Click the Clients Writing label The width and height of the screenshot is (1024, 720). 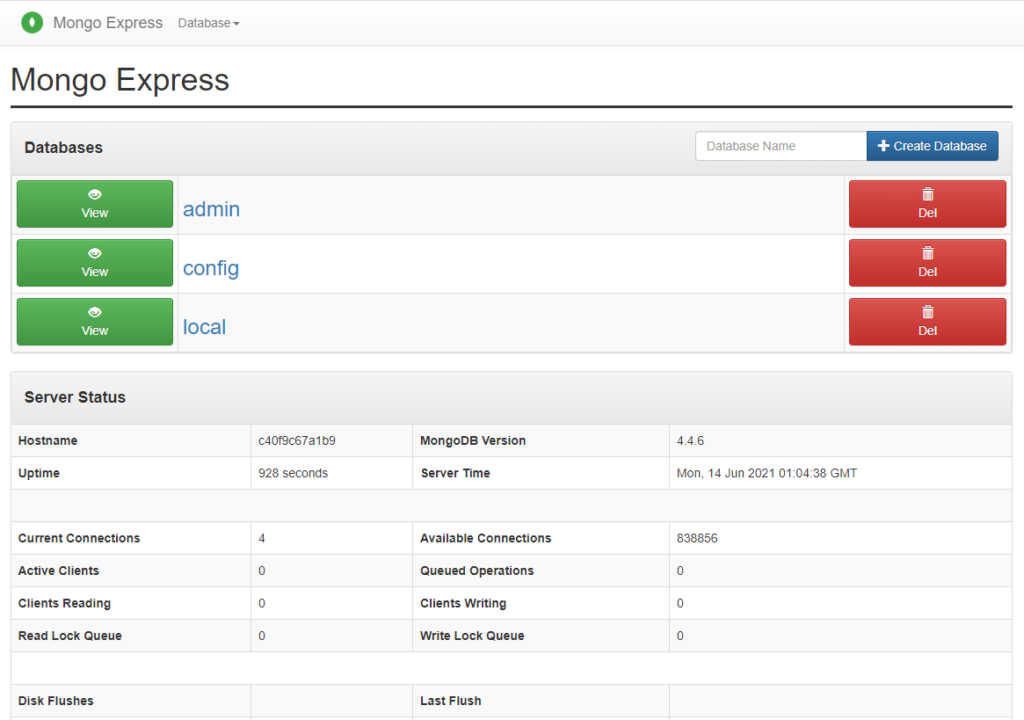point(463,603)
